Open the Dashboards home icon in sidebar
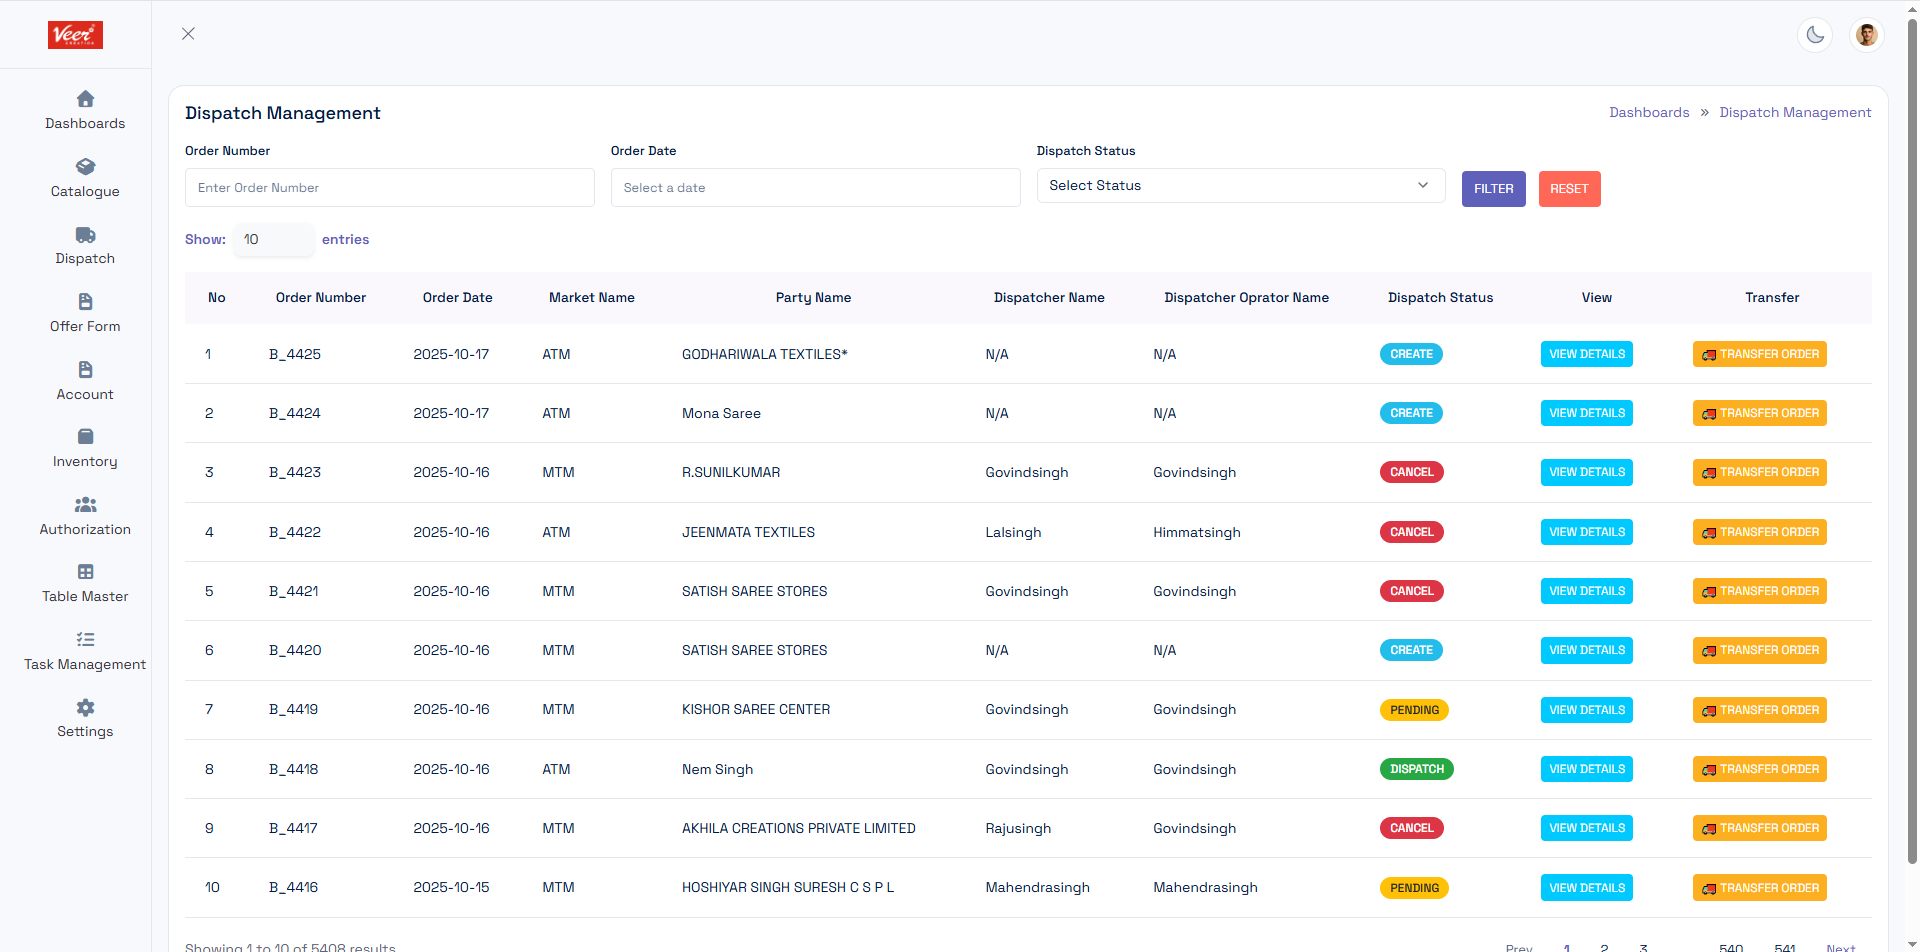1920x952 pixels. (85, 99)
